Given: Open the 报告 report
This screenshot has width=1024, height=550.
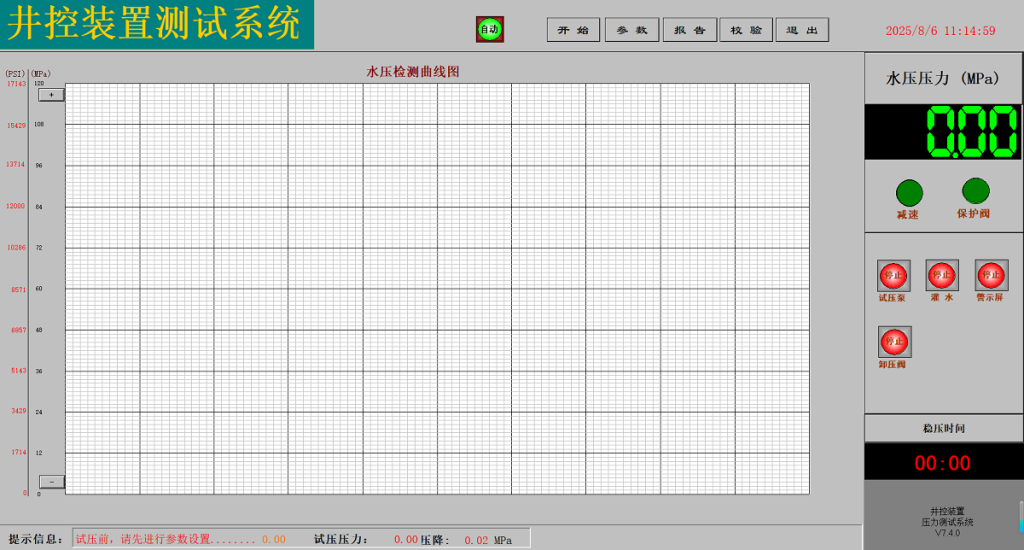Looking at the screenshot, I should [x=689, y=30].
